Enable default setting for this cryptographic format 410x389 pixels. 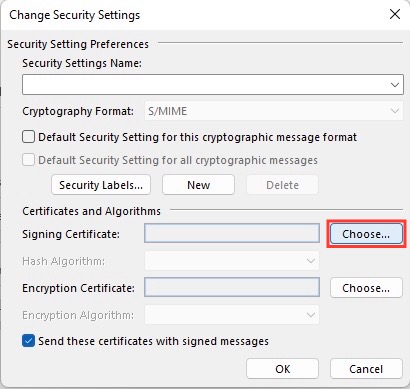[x=28, y=137]
